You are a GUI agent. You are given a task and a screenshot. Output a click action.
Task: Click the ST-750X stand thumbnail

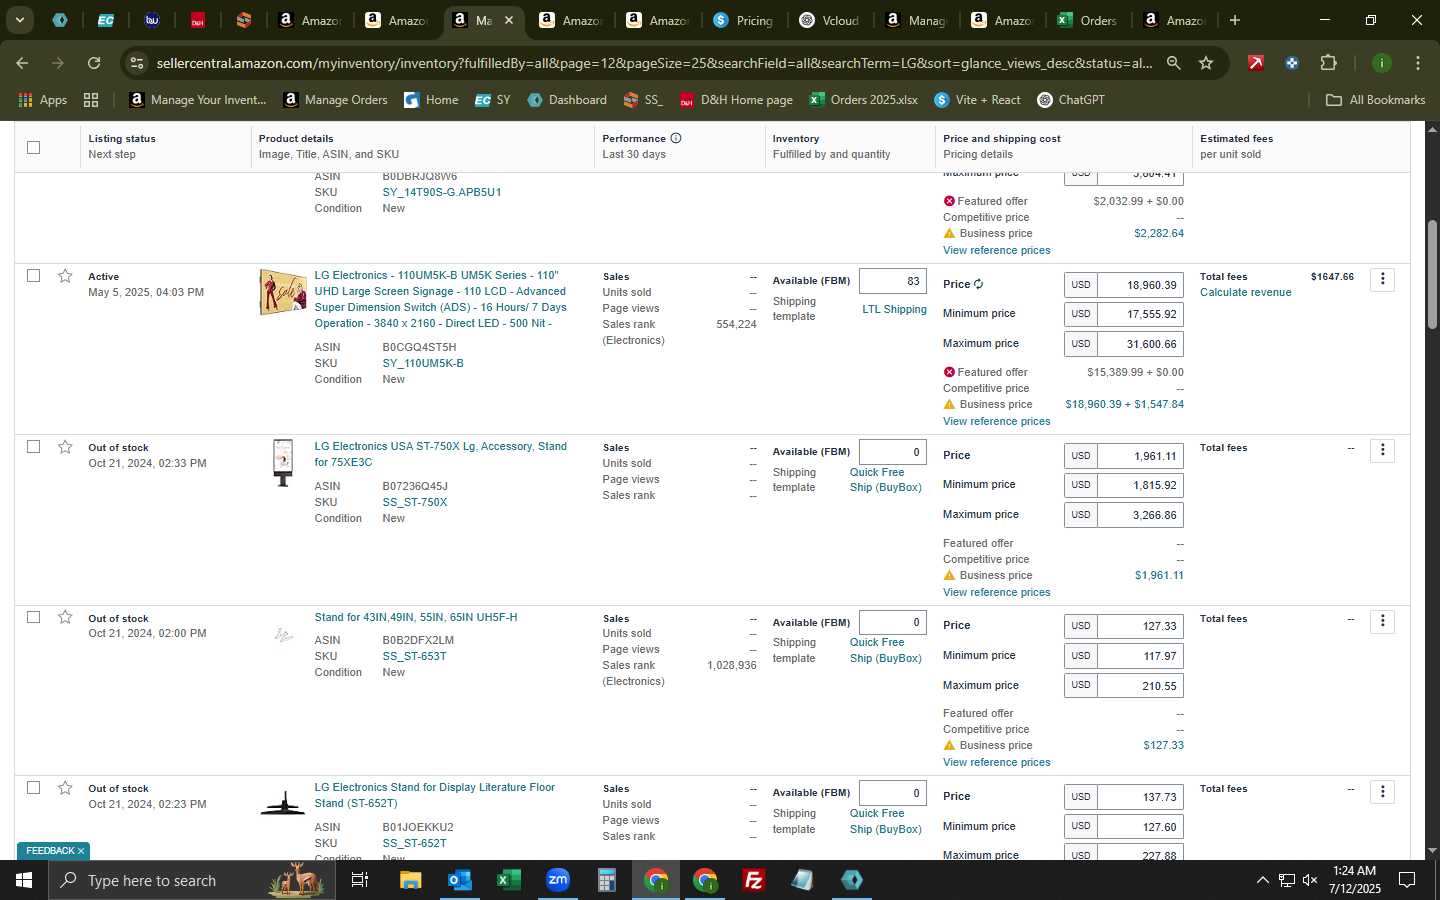pos(283,463)
